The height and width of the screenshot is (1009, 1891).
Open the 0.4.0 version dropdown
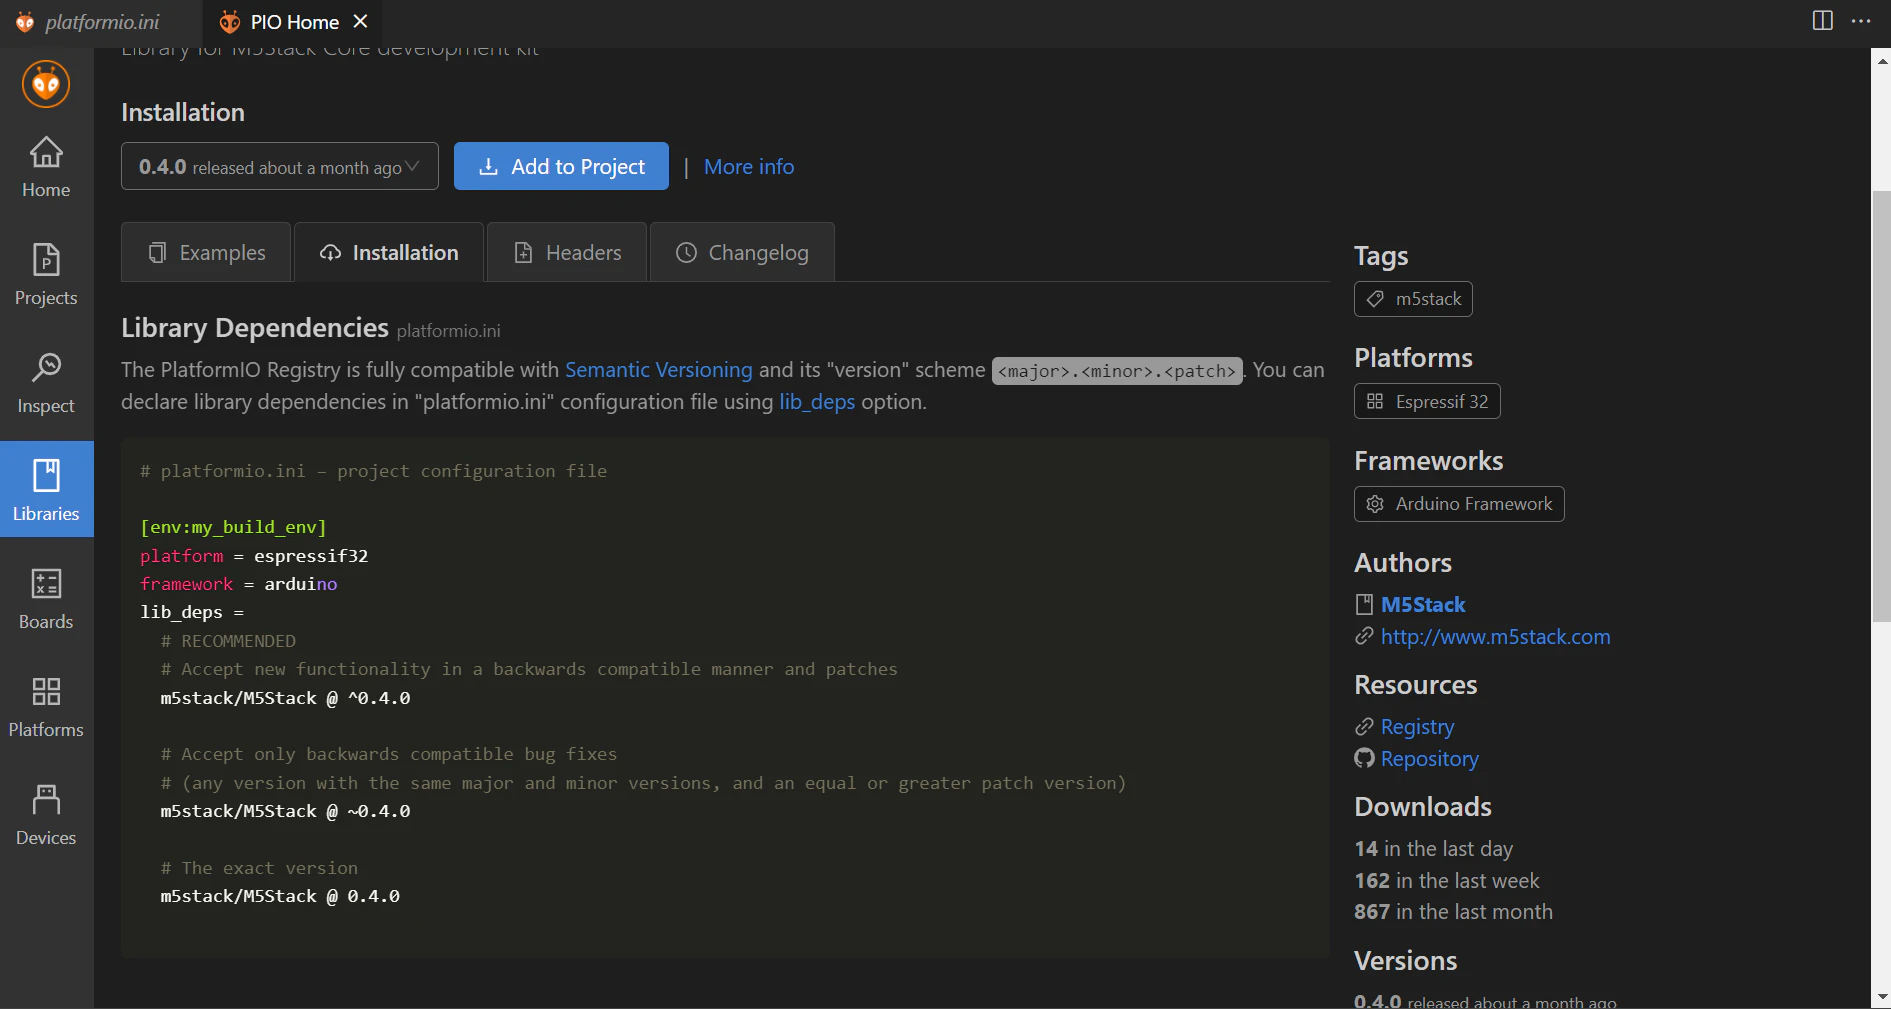[280, 166]
